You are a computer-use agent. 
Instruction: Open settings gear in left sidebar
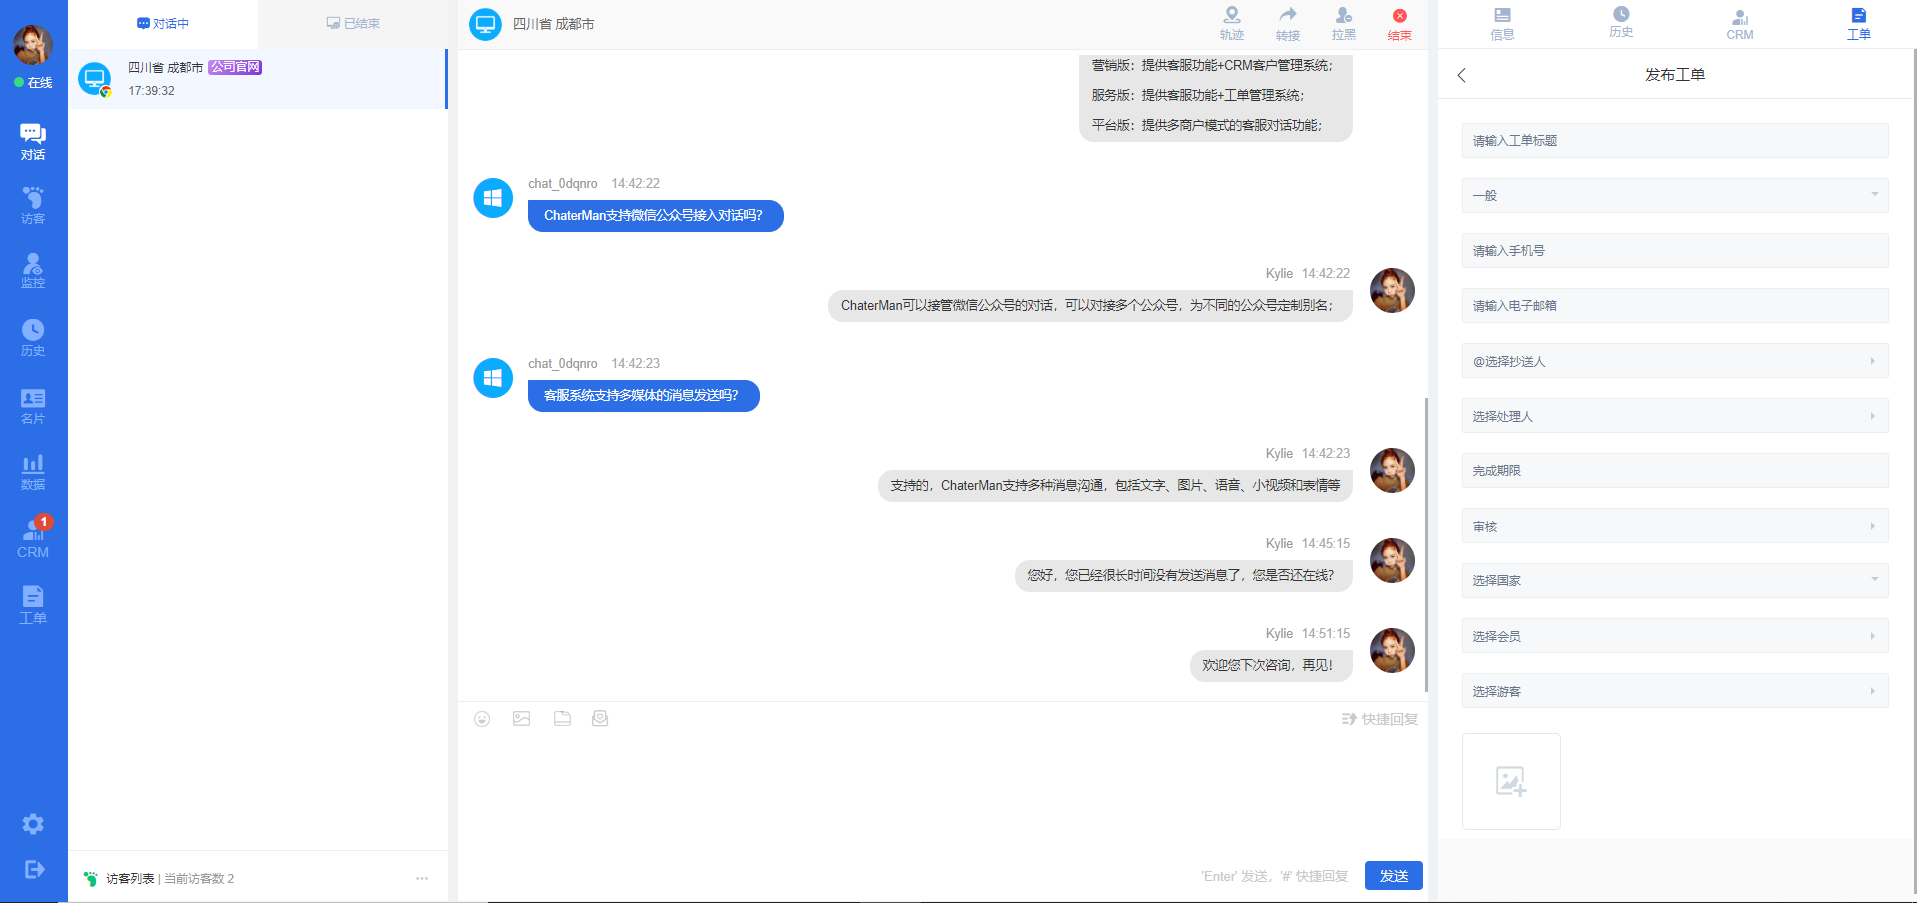point(33,824)
